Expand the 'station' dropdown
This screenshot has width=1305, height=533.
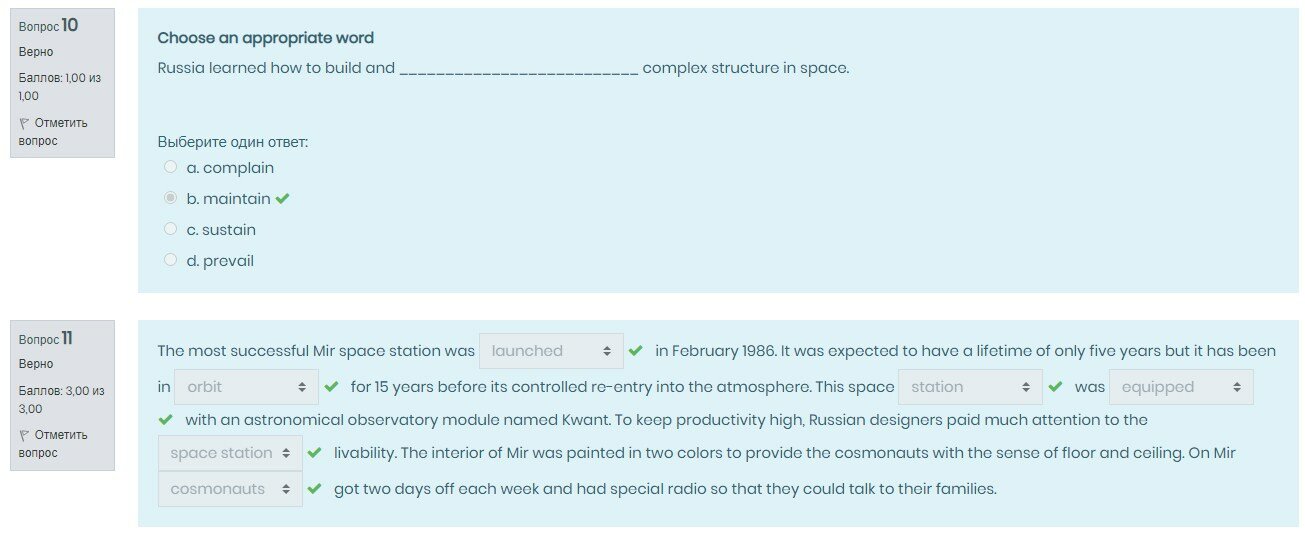coord(970,387)
